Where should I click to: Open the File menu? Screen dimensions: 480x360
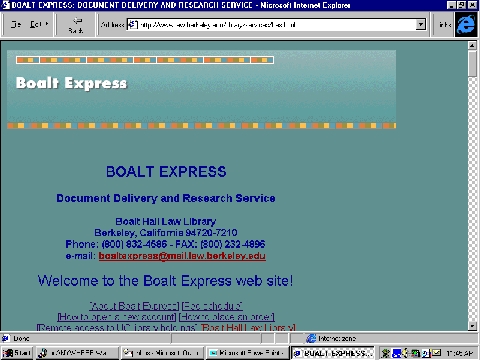click(x=15, y=24)
